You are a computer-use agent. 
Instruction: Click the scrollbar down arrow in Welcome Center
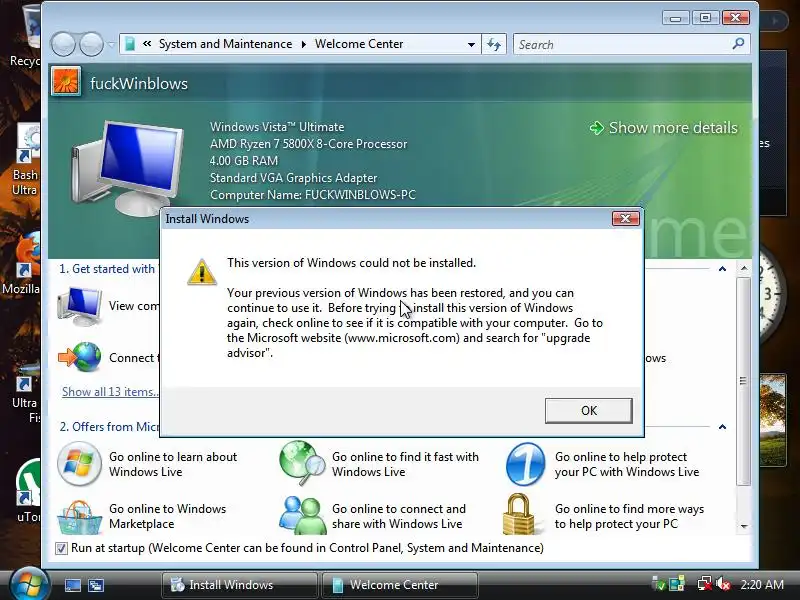pyautogui.click(x=744, y=527)
